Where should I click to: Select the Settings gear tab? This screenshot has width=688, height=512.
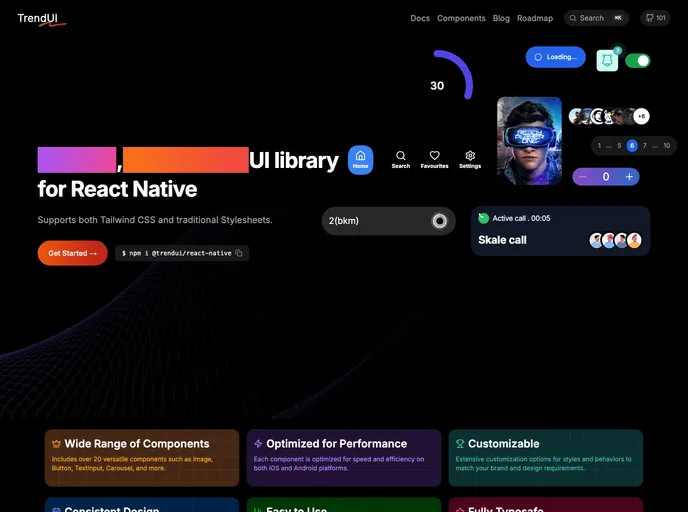coord(470,160)
